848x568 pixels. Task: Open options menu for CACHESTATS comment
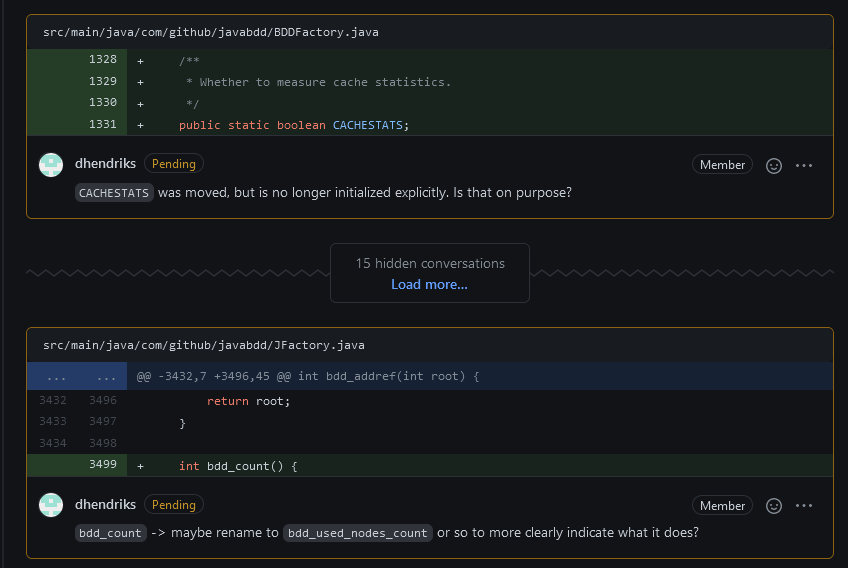point(804,165)
